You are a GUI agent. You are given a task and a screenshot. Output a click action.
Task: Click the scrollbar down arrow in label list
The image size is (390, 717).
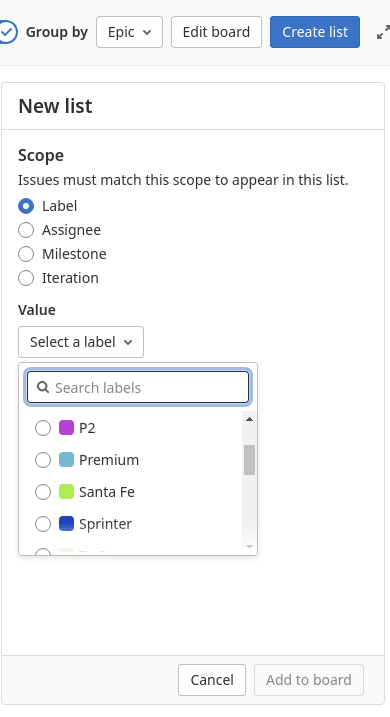tap(249, 546)
